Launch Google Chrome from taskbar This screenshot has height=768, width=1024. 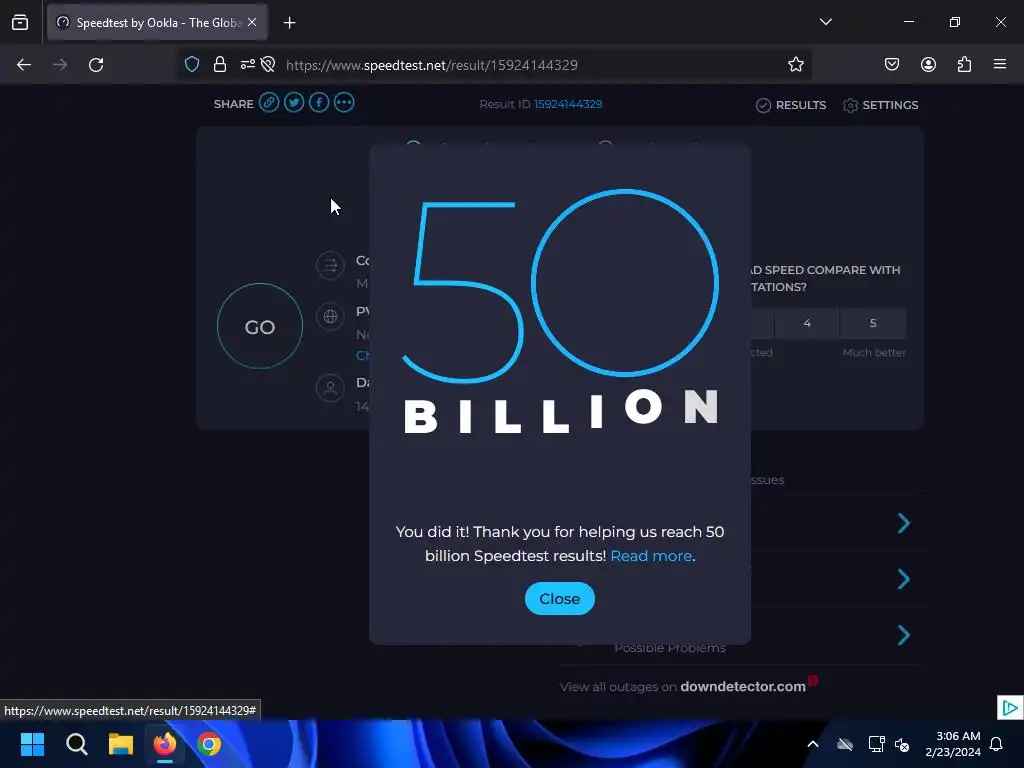tap(209, 744)
